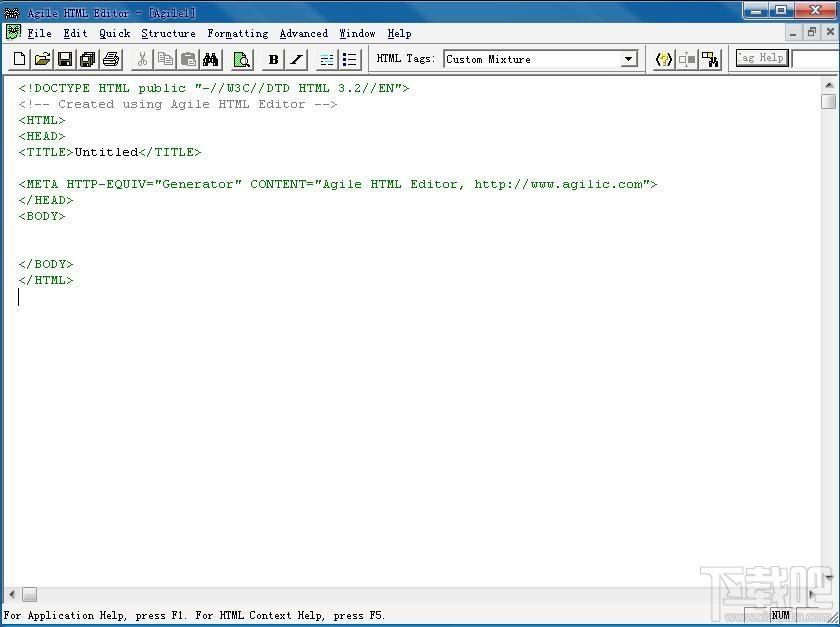Apply Bold with the B icon
The height and width of the screenshot is (627, 840).
[273, 59]
